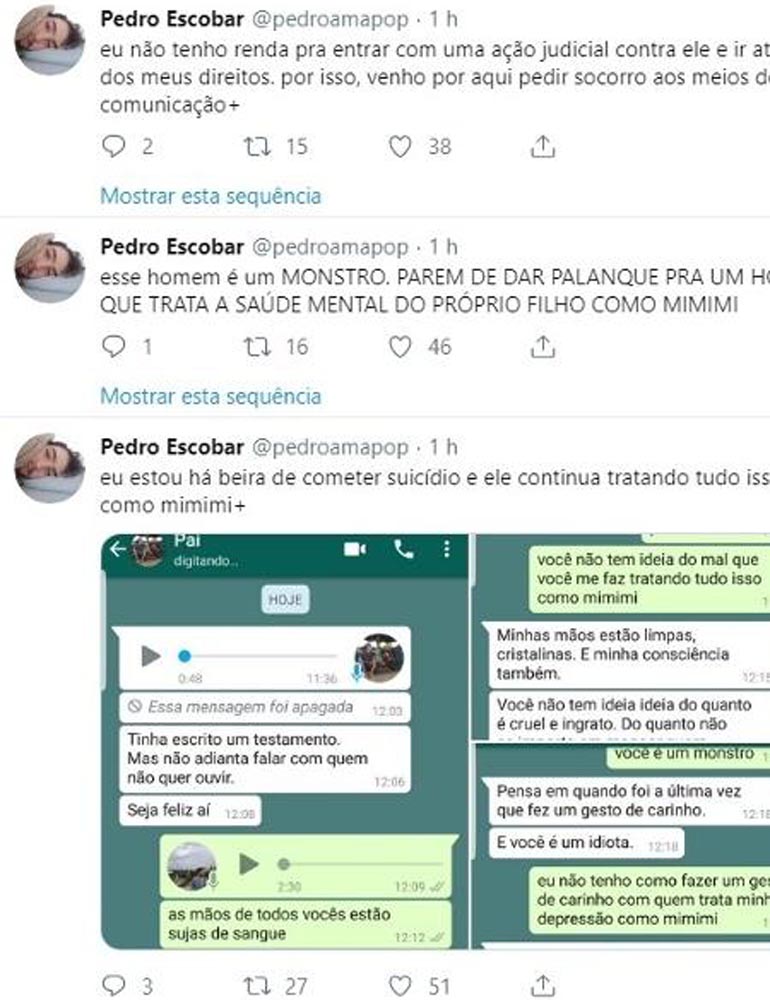Image resolution: width=770 pixels, height=1000 pixels.
Task: Share the MONSTRO tweet via upload icon
Action: tap(542, 346)
